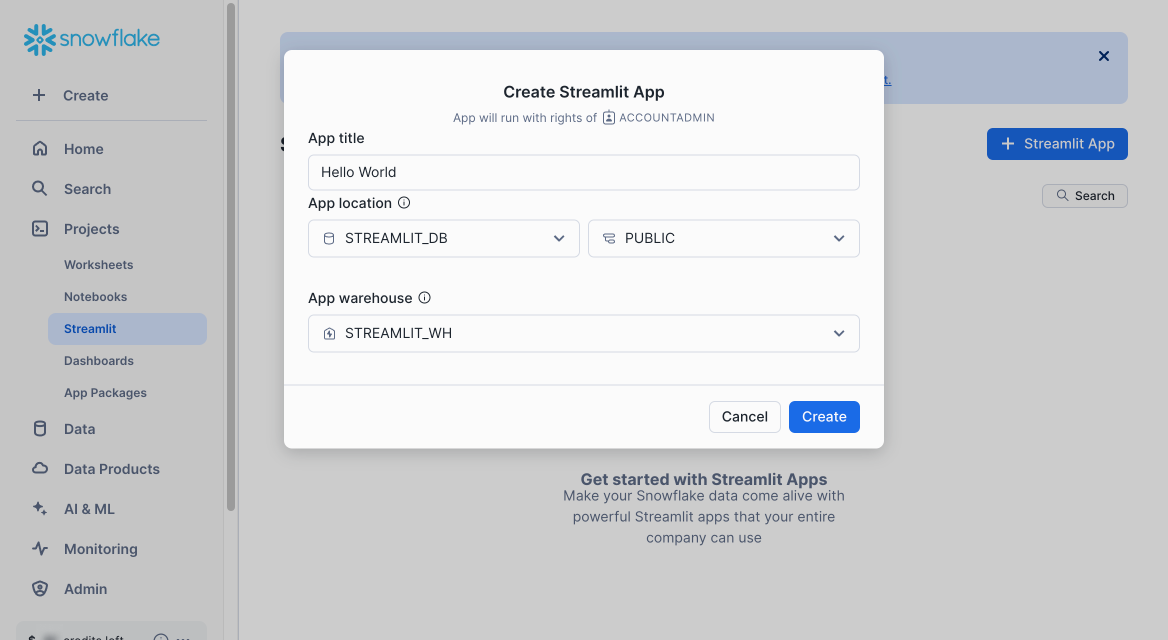Screen dimensions: 1168x640
Task: Expand the STREAMLIT_DB database dropdown
Action: (x=558, y=238)
